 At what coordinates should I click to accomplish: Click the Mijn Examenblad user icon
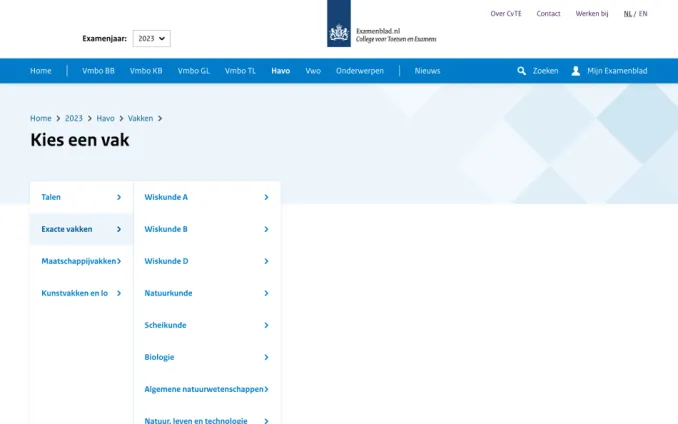(576, 71)
